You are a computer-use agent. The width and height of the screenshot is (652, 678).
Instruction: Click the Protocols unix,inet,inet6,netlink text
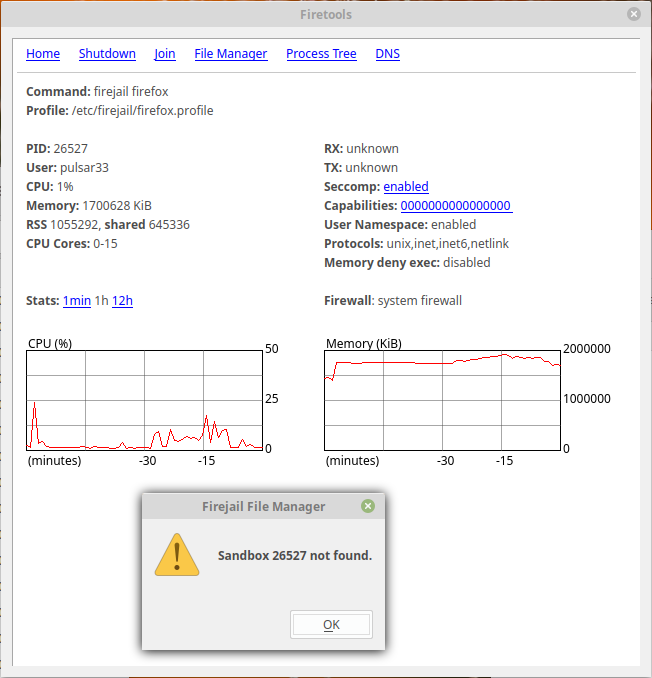416,243
